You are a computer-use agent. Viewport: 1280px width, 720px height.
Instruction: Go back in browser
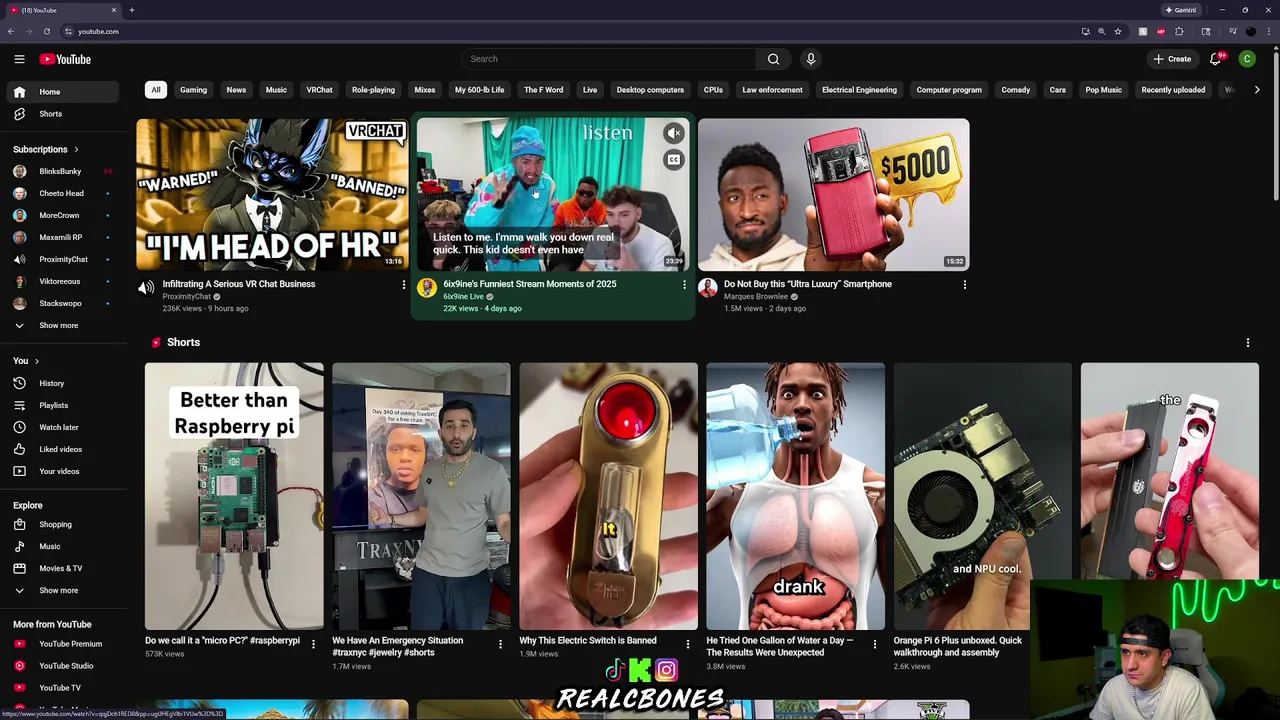pos(10,31)
